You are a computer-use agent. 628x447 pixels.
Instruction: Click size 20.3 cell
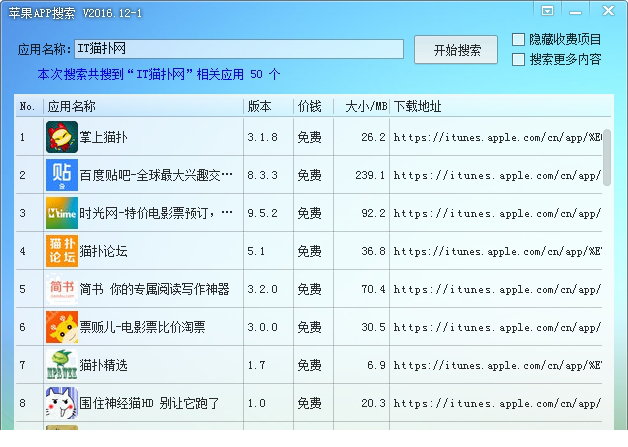point(373,403)
